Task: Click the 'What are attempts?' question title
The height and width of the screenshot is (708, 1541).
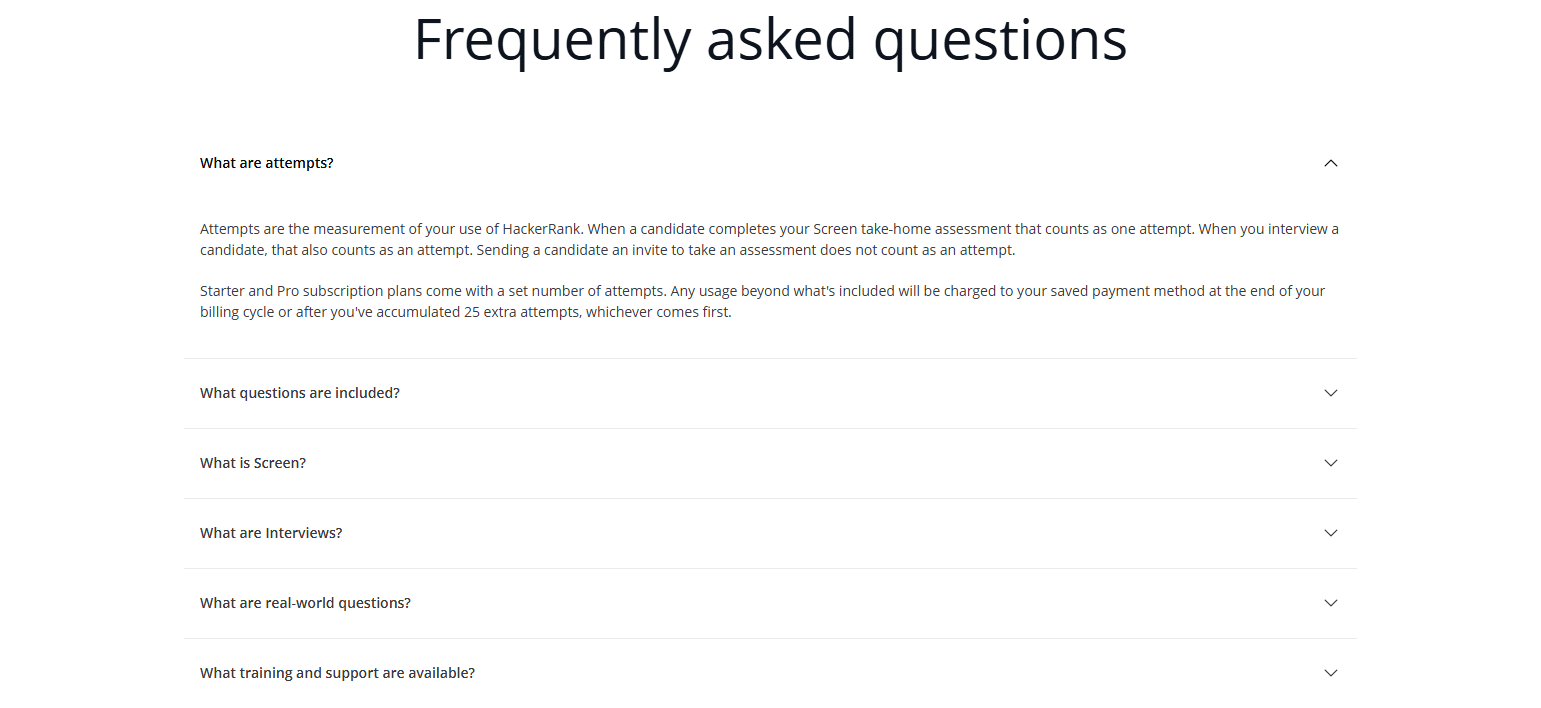Action: tap(266, 162)
